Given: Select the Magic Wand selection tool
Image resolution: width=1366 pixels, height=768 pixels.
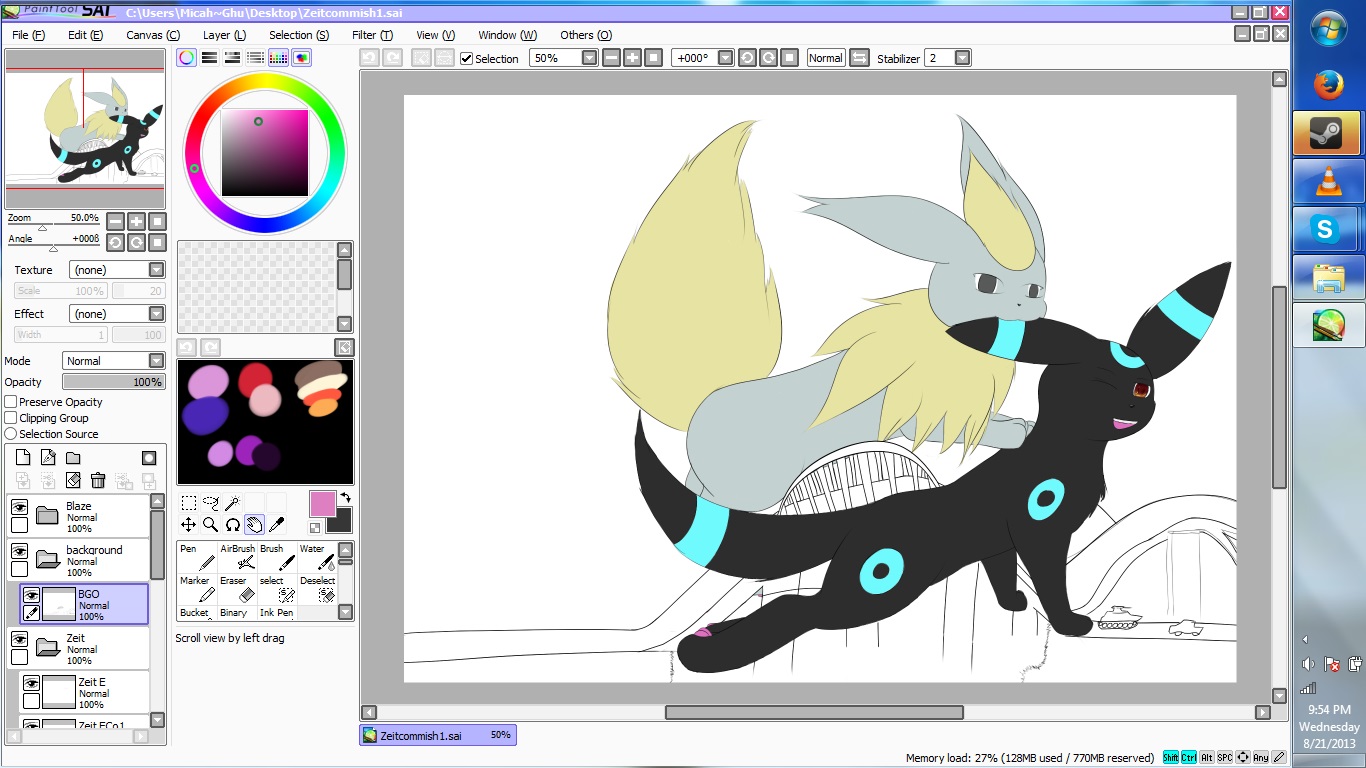Looking at the screenshot, I should (232, 503).
